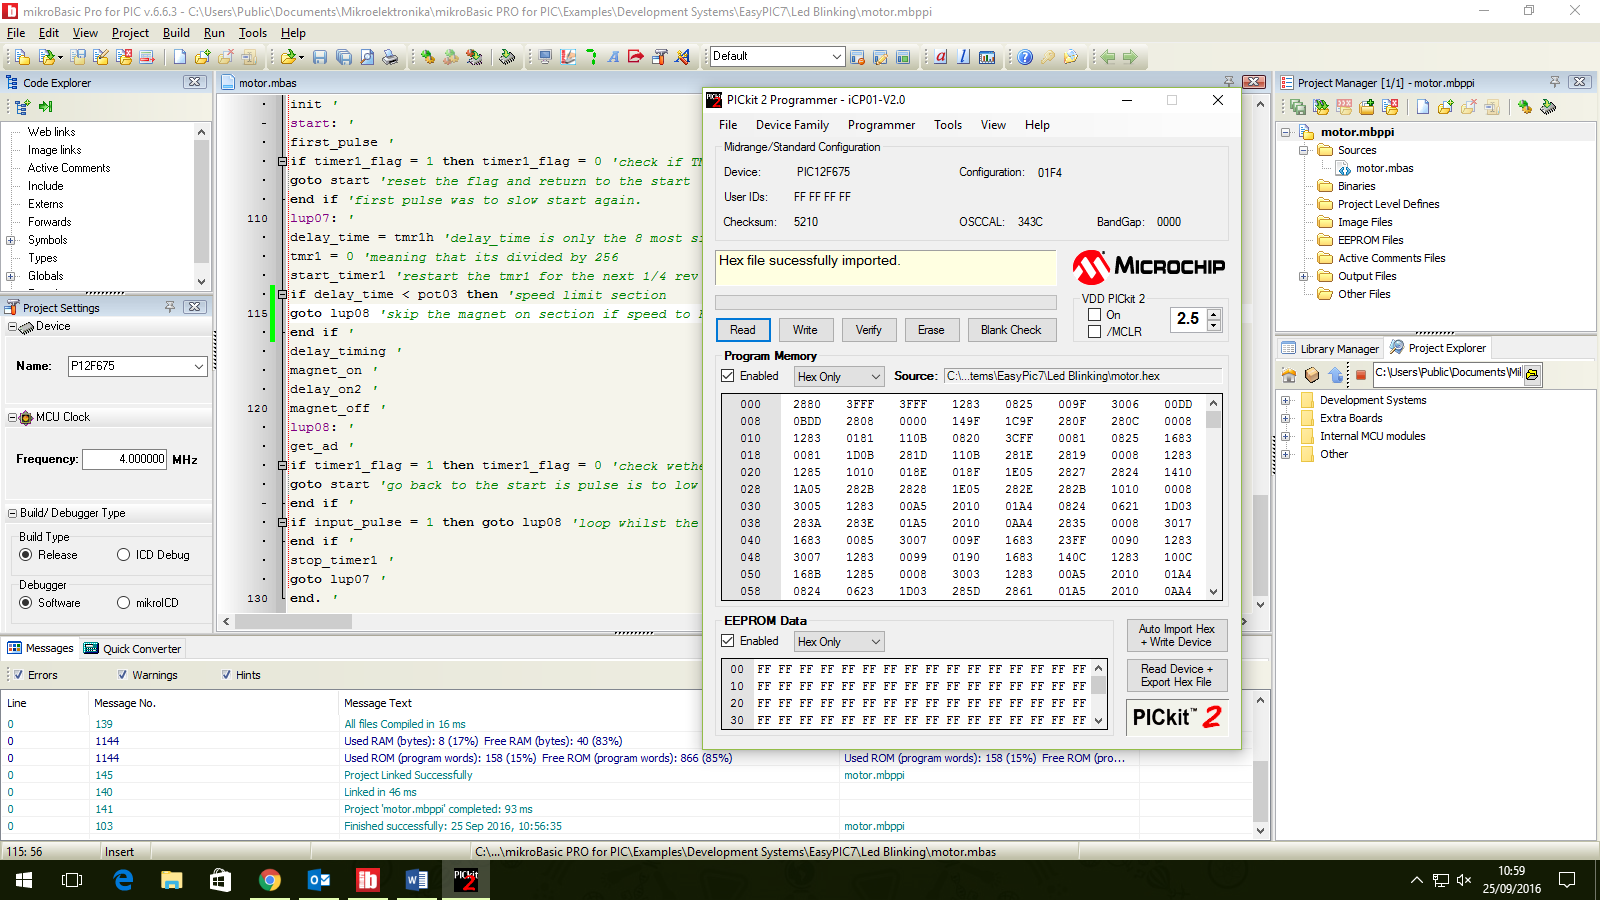Click the Program chip icon in main toolbar
The width and height of the screenshot is (1600, 900).
click(x=507, y=57)
